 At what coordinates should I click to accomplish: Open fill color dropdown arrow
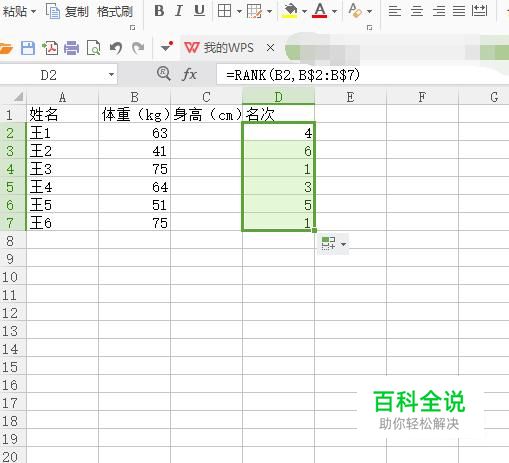tap(304, 12)
